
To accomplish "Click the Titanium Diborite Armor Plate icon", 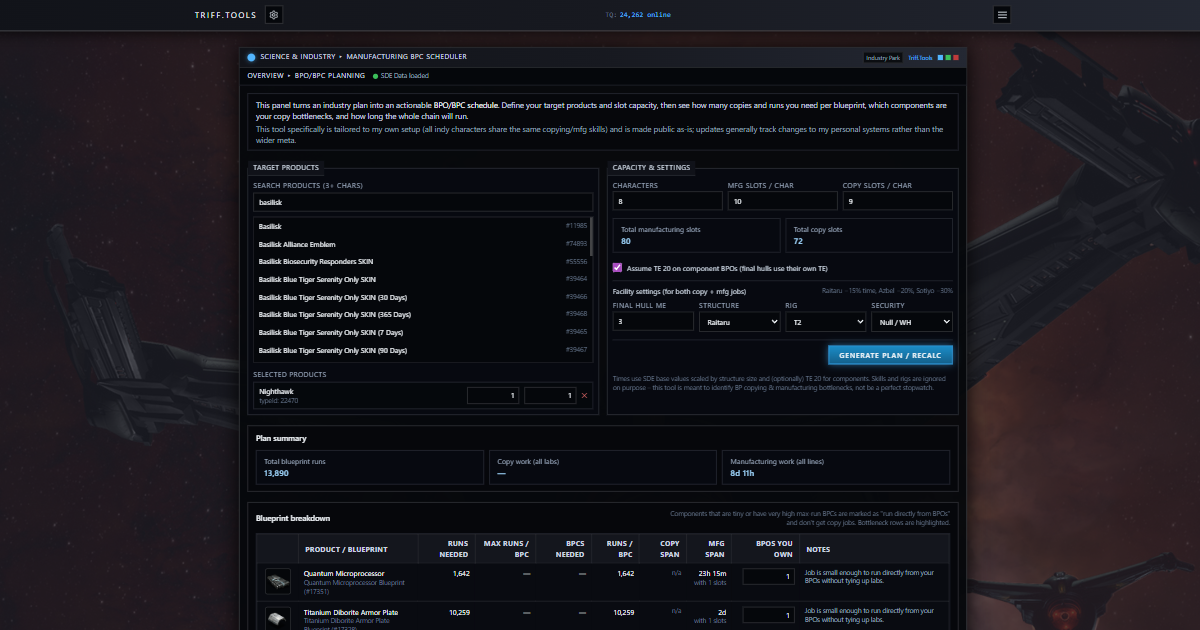I will 278,617.
